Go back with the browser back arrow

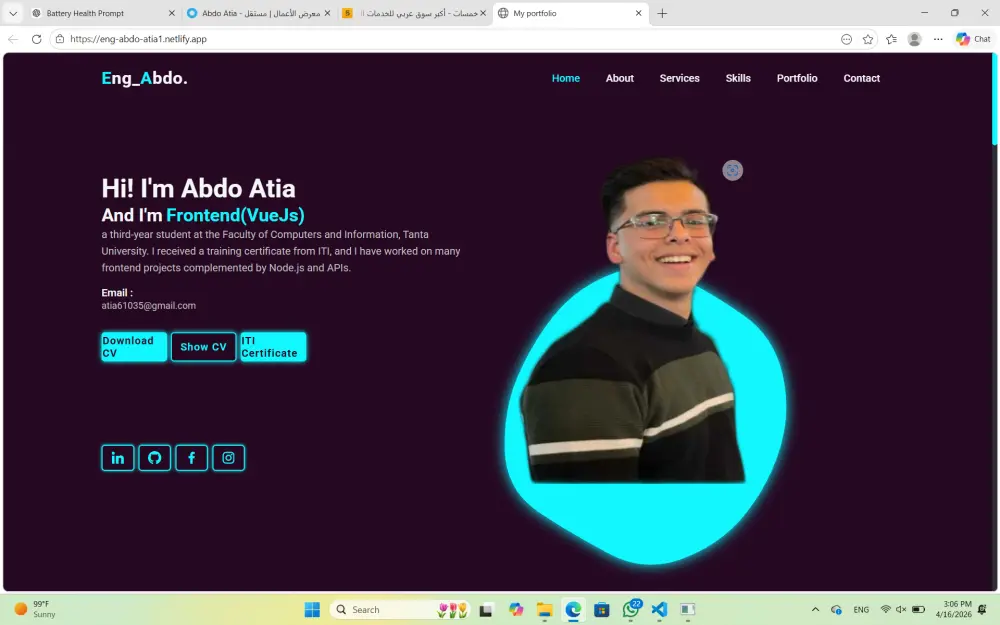coord(13,39)
